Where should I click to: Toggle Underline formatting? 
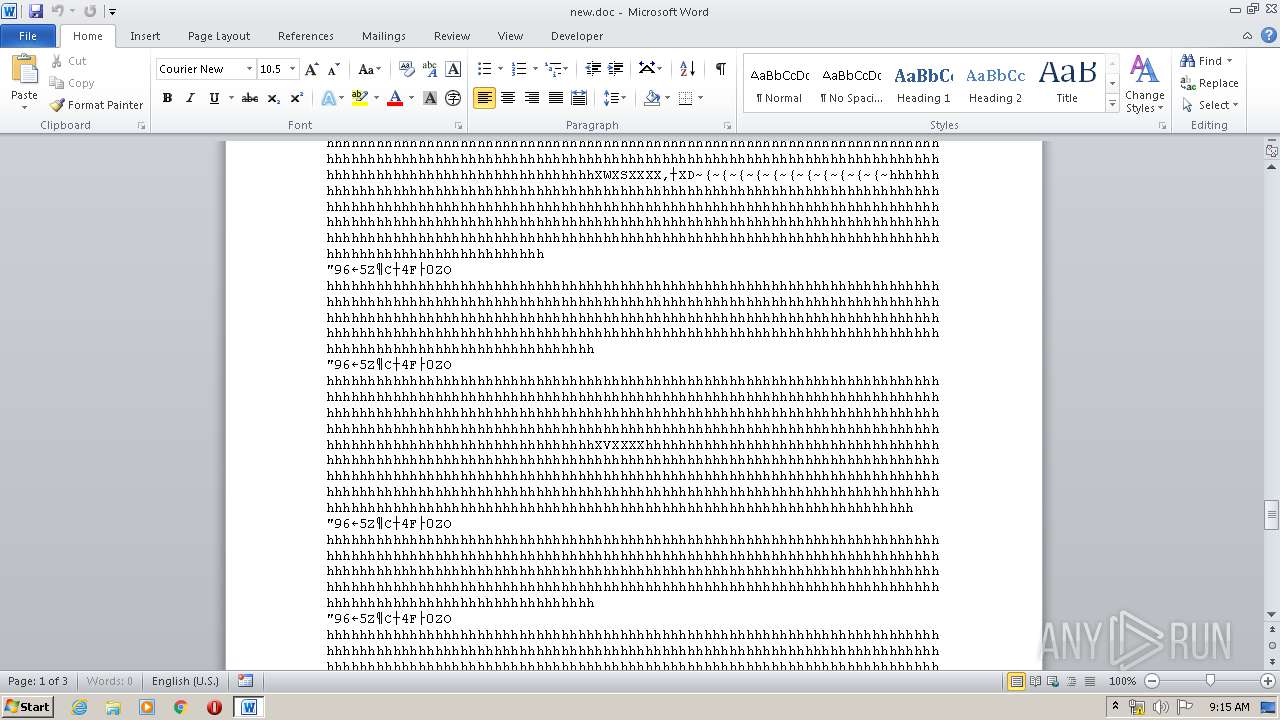tap(213, 98)
